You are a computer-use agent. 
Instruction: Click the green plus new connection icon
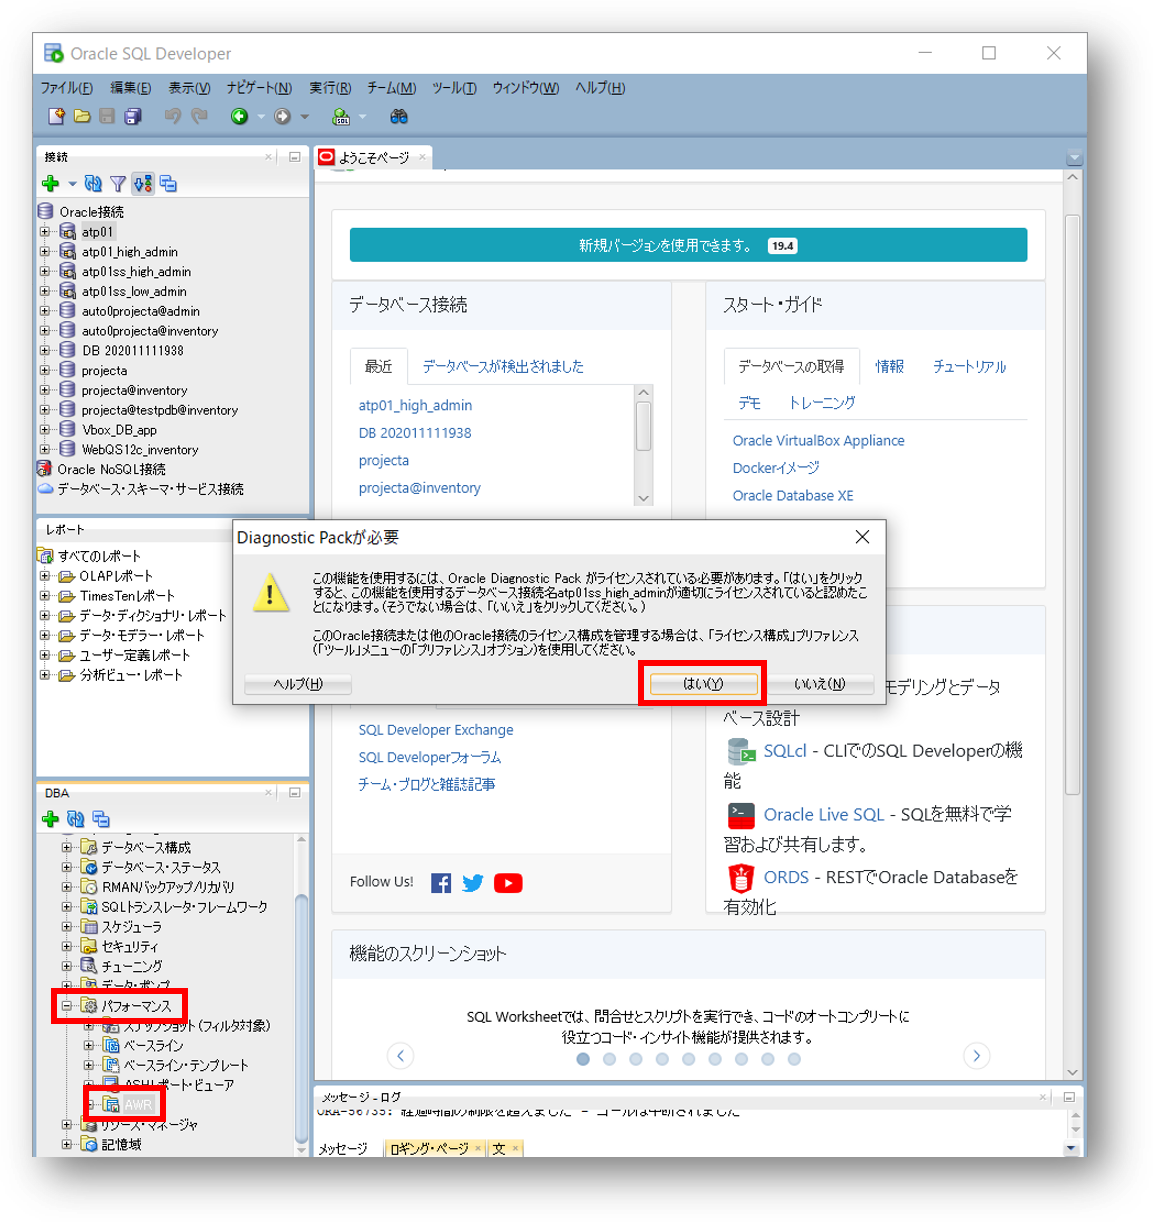point(51,184)
